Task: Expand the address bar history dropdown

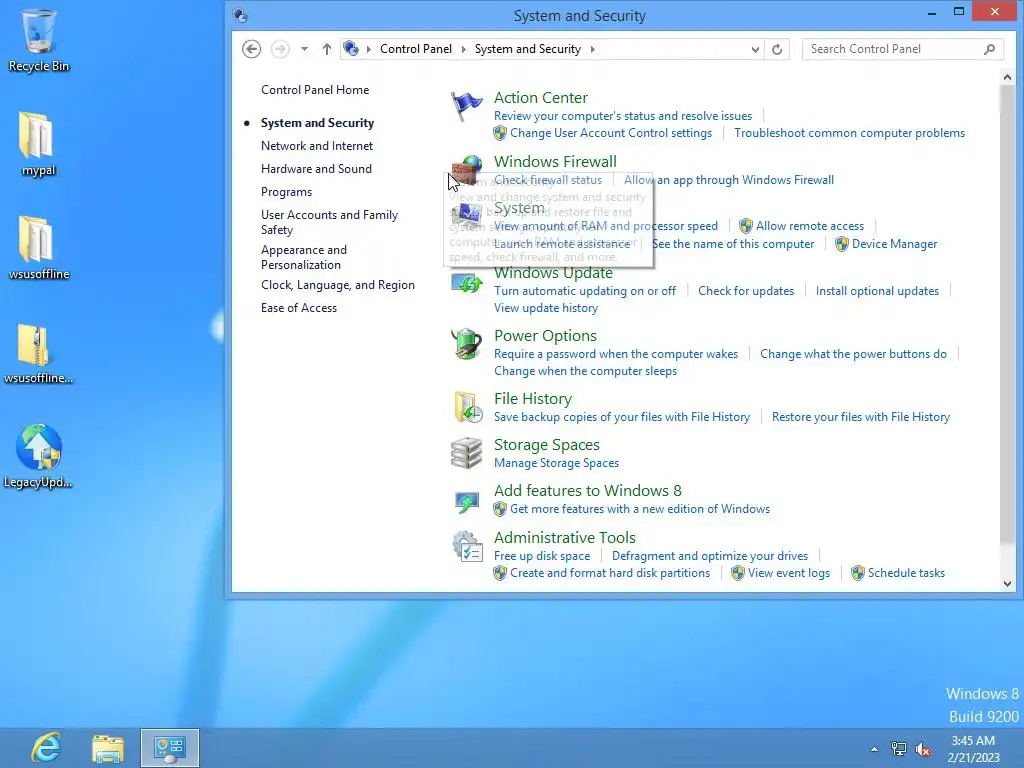Action: [755, 49]
